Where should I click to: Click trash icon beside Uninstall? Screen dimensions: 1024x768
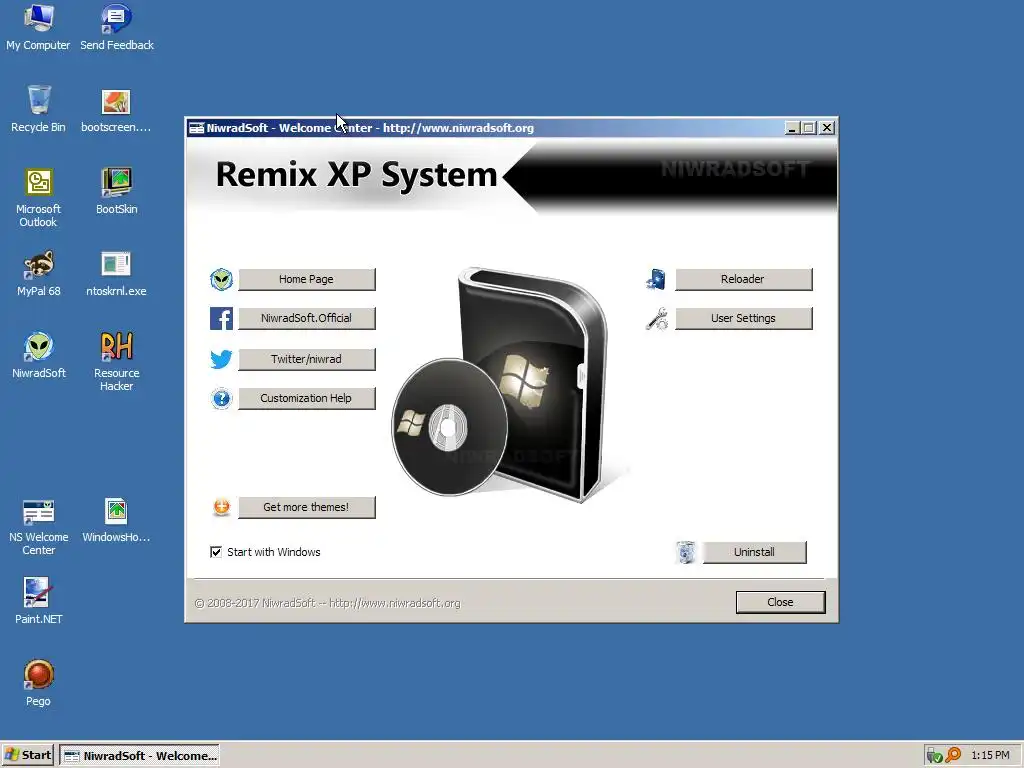tap(686, 552)
